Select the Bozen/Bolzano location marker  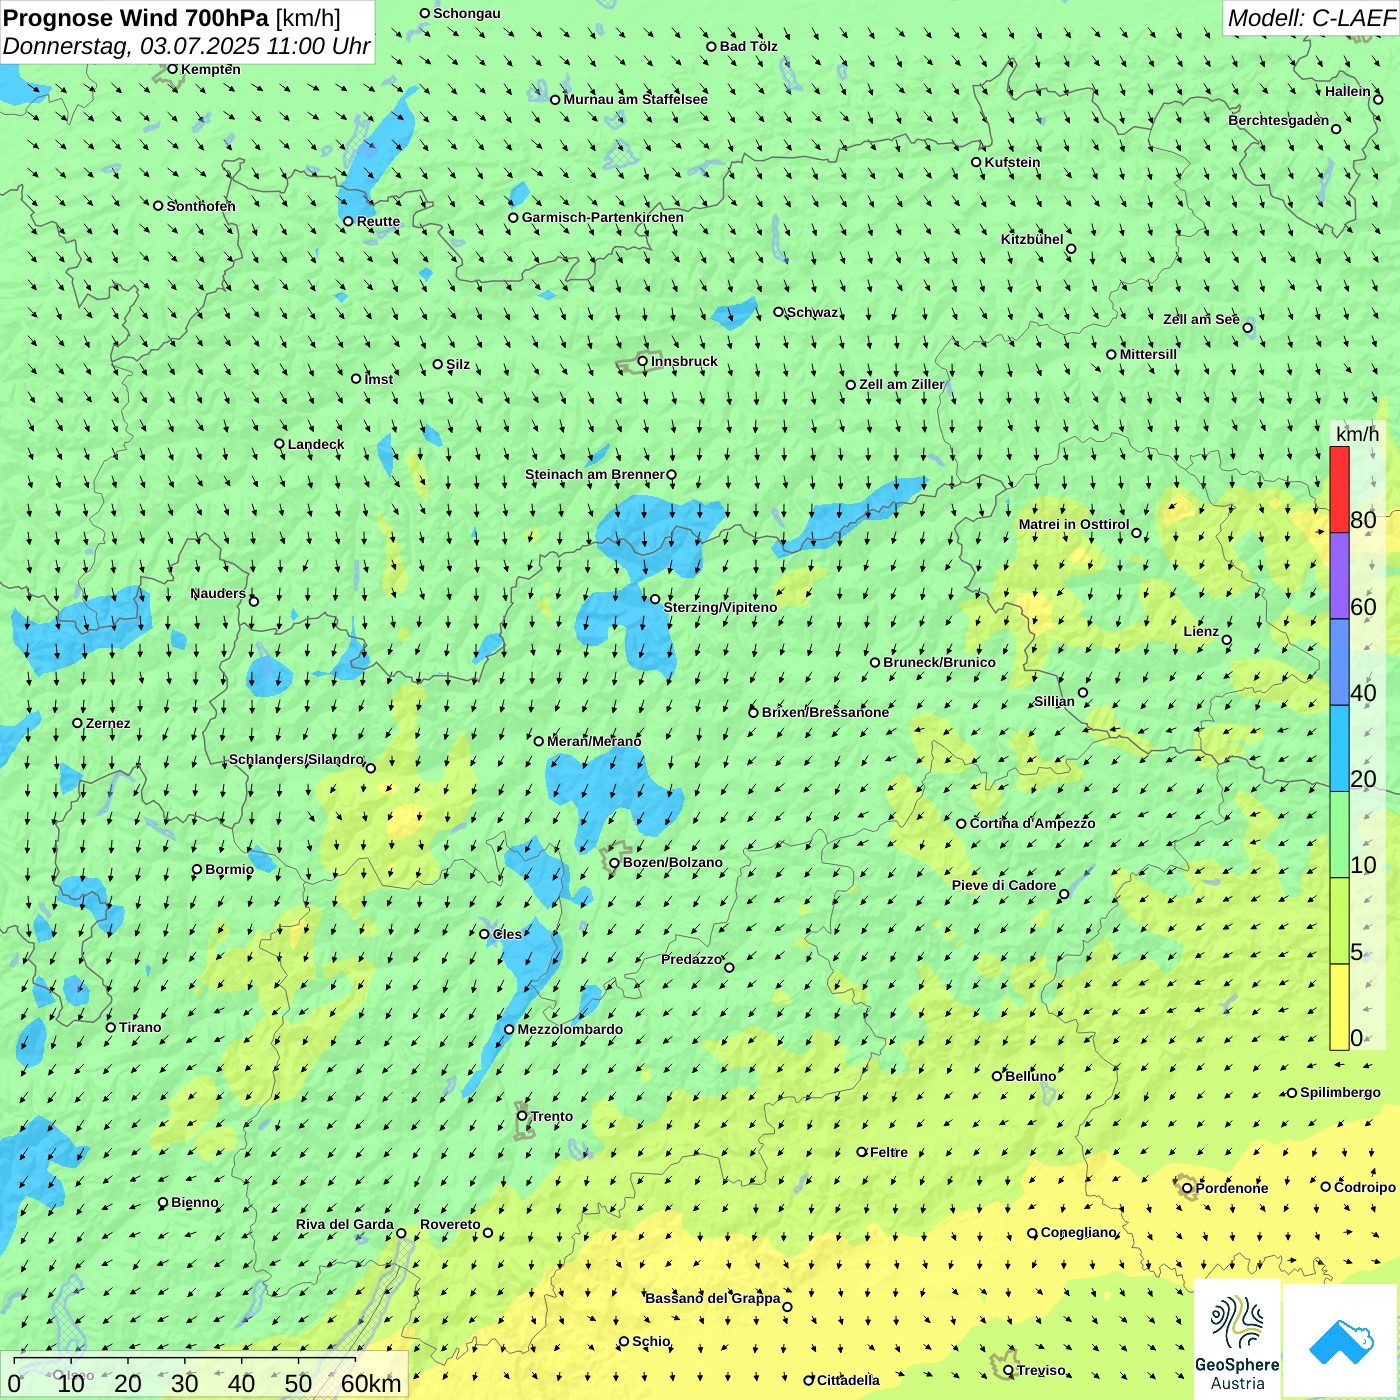(615, 863)
